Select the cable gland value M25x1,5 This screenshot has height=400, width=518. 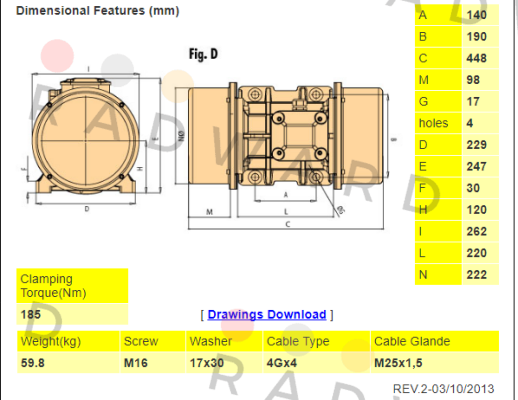point(398,363)
